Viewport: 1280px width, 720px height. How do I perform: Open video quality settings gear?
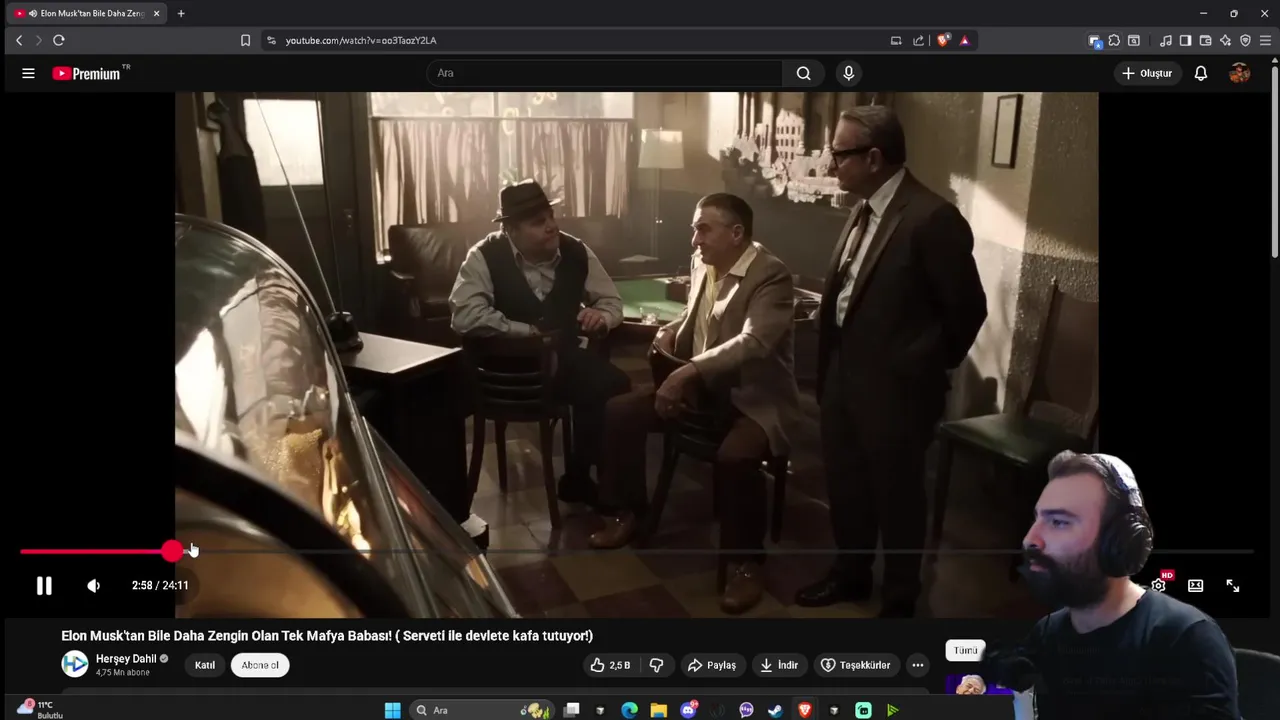tap(1158, 586)
